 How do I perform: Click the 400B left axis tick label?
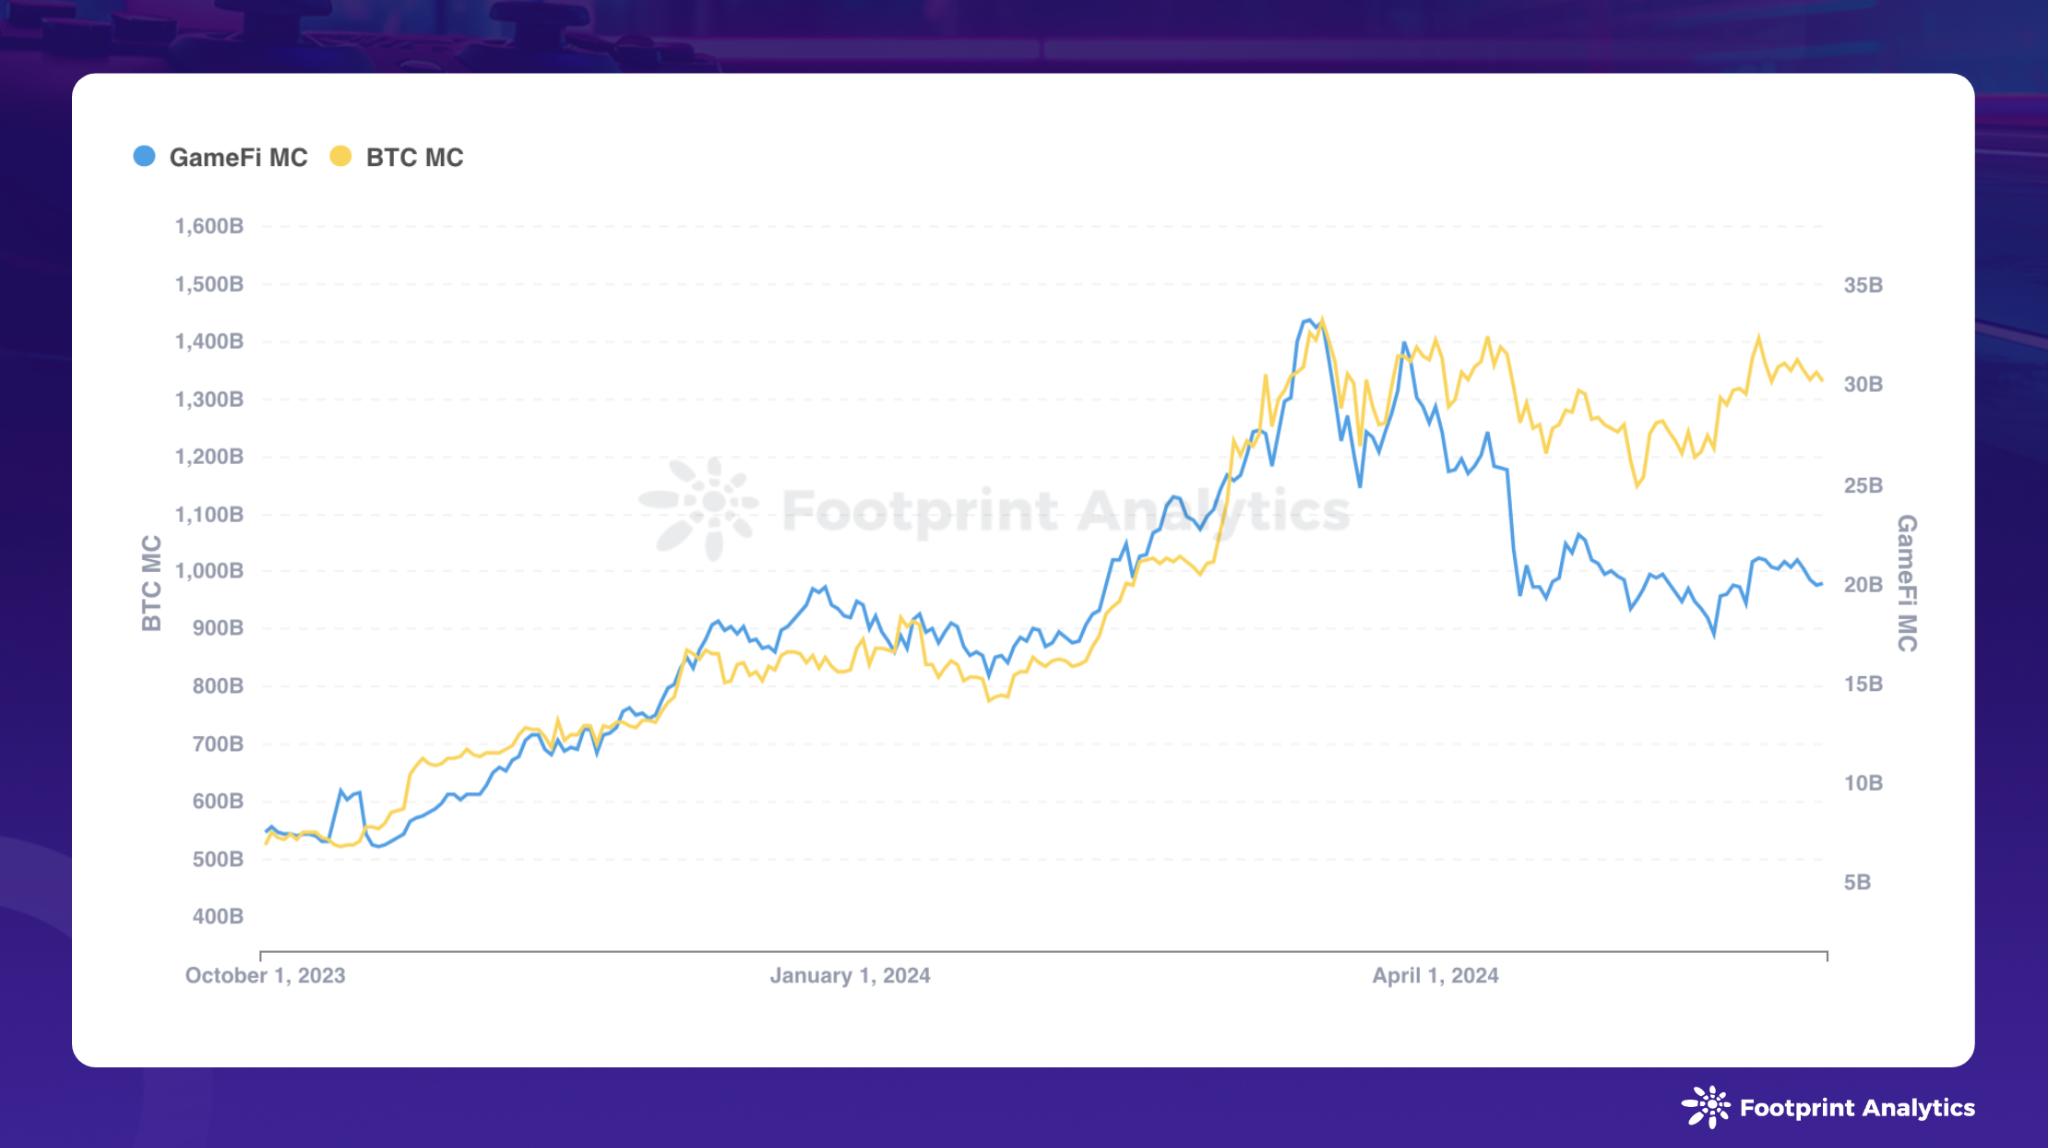(218, 917)
